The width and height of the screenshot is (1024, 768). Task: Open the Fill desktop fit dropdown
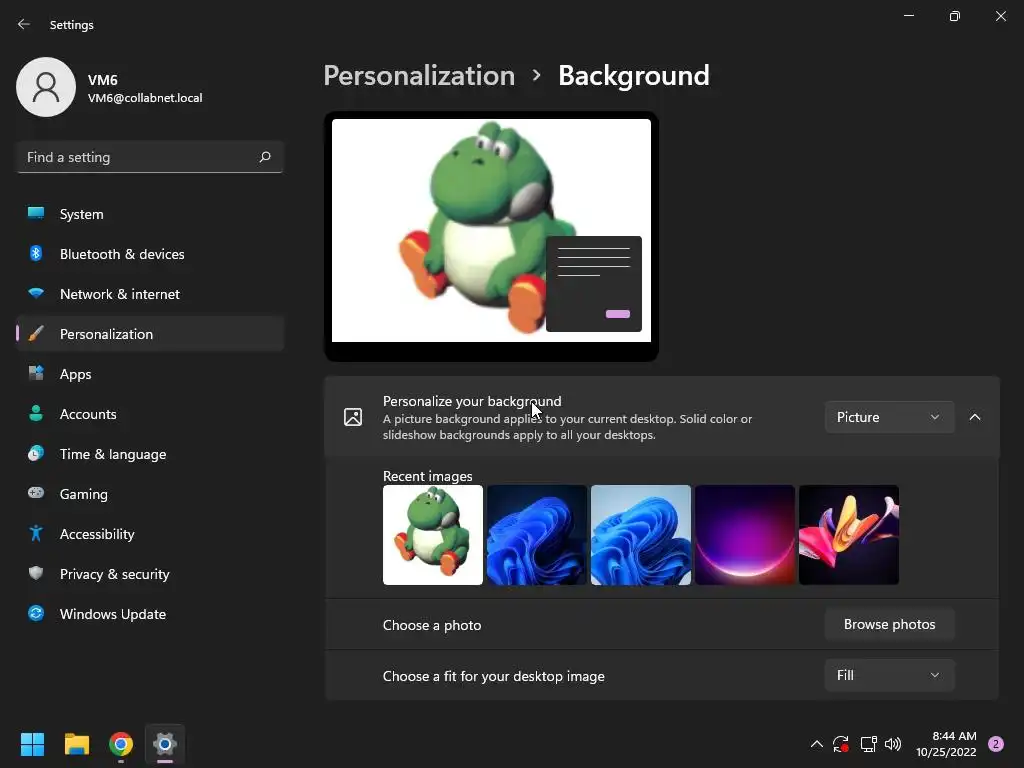click(889, 675)
